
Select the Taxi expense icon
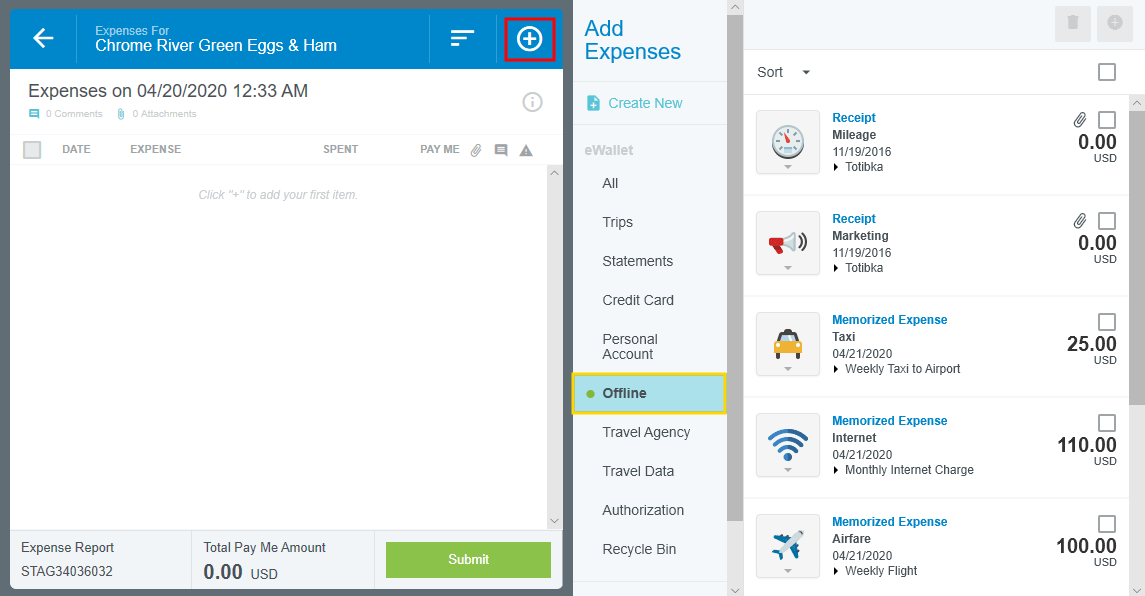point(788,344)
